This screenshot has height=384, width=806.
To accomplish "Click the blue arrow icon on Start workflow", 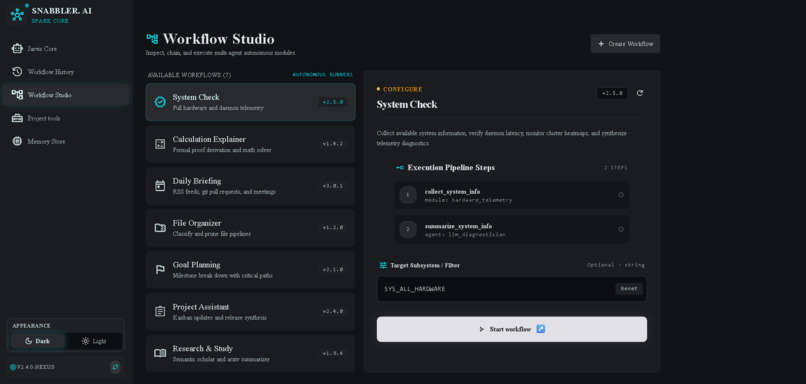I will coord(541,329).
